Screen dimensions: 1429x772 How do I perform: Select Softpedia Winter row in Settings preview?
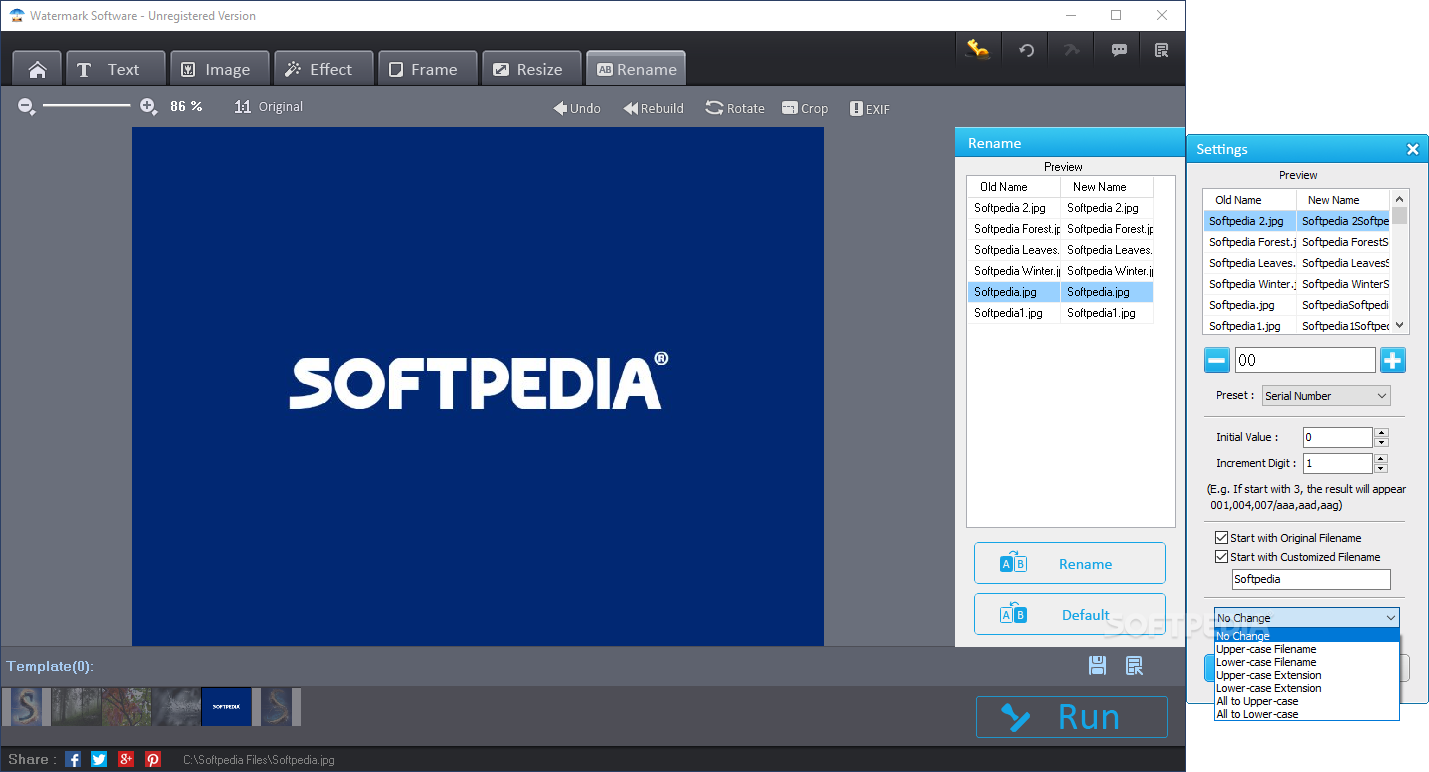coord(1297,284)
